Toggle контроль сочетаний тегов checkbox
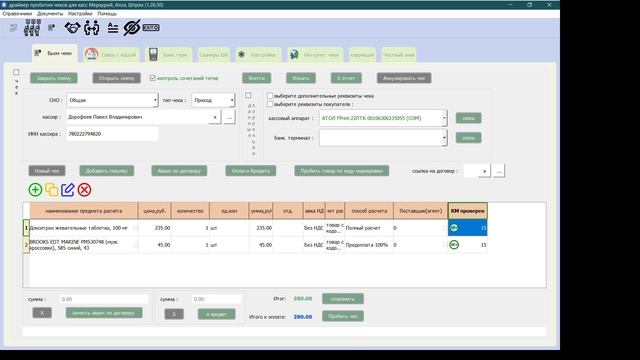The width and height of the screenshot is (640, 360). 153,78
